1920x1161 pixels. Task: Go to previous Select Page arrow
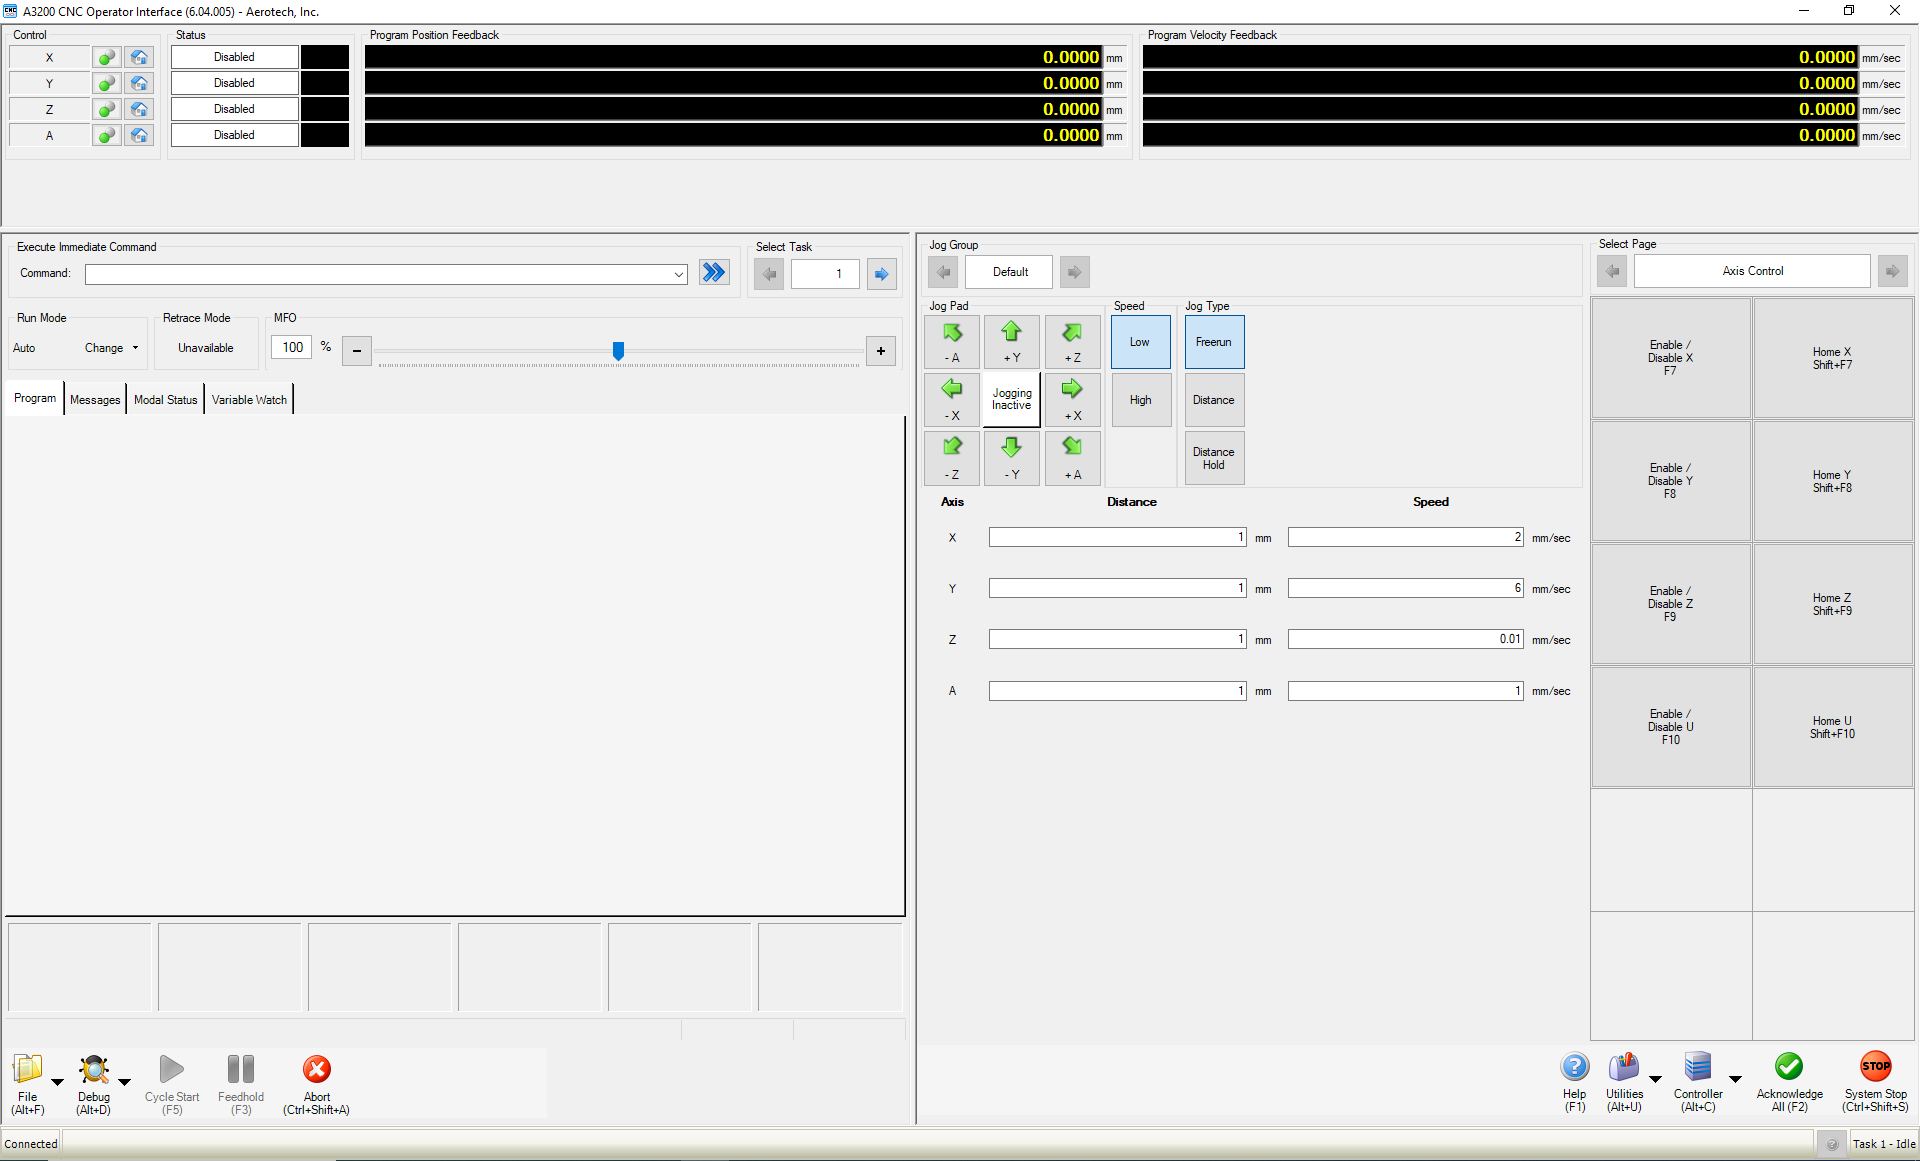[1612, 271]
